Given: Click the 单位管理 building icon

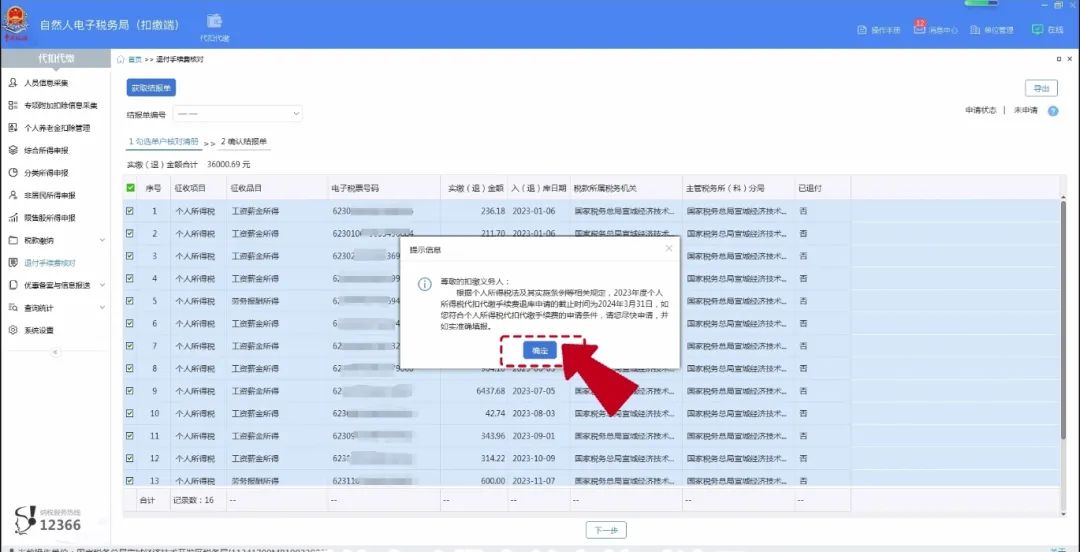Looking at the screenshot, I should coord(975,30).
